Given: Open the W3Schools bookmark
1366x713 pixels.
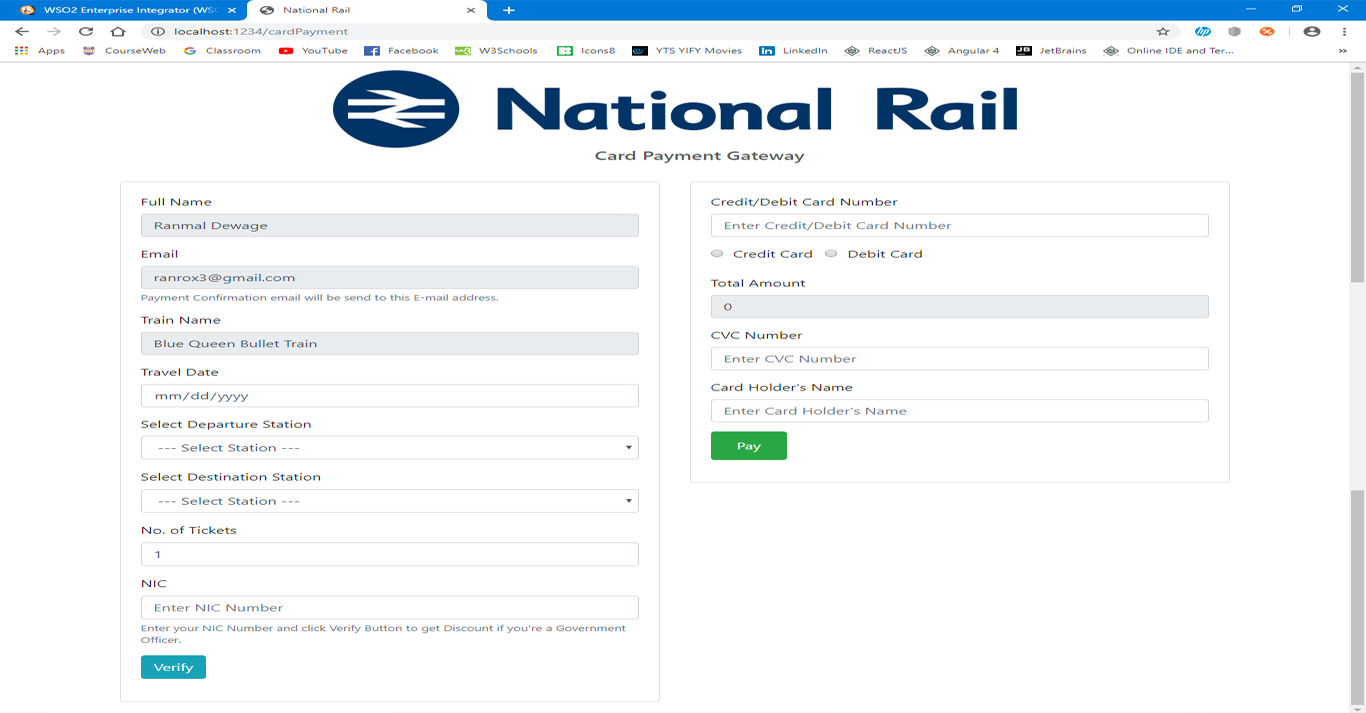Looking at the screenshot, I should [496, 51].
